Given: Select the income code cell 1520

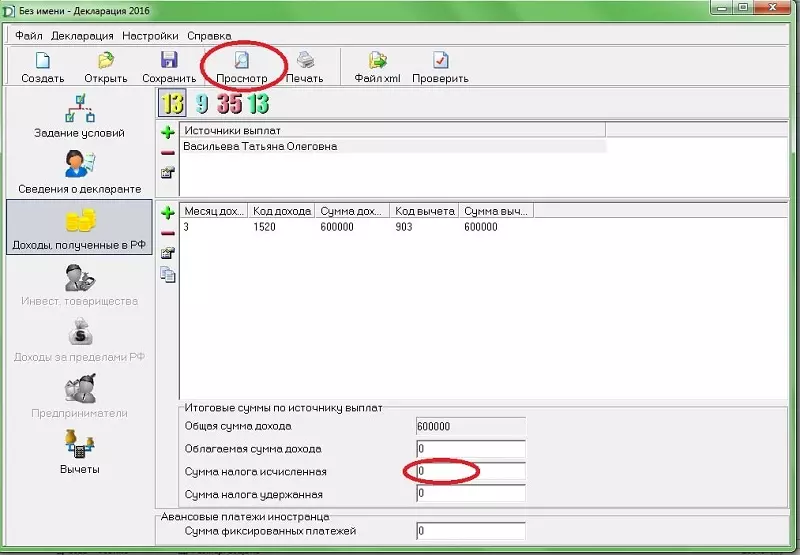Looking at the screenshot, I should [264, 227].
